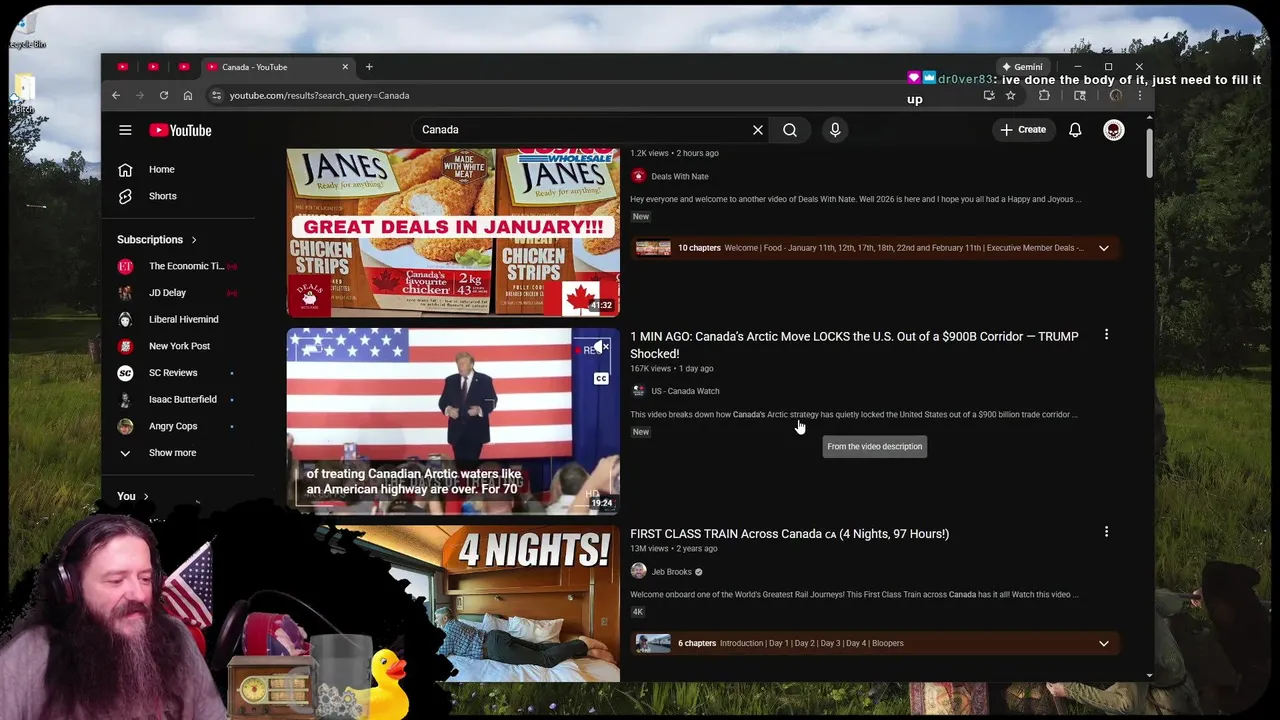Open New York Post subscription
This screenshot has width=1280, height=720.
(x=178, y=346)
